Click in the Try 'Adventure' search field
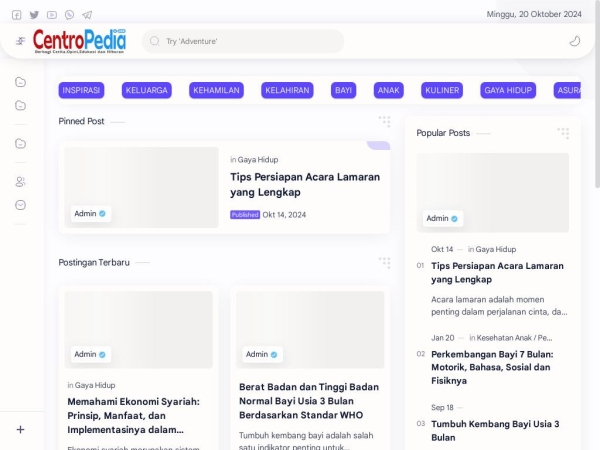The image size is (600, 450). pos(243,41)
